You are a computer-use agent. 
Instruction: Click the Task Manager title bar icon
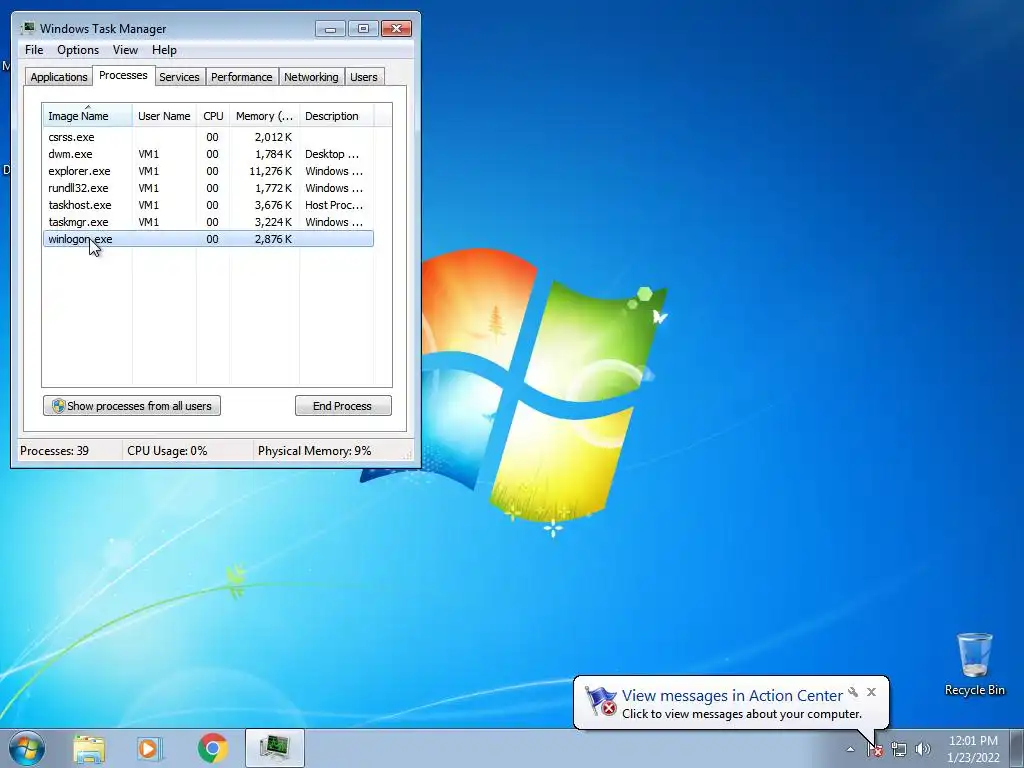pos(27,28)
